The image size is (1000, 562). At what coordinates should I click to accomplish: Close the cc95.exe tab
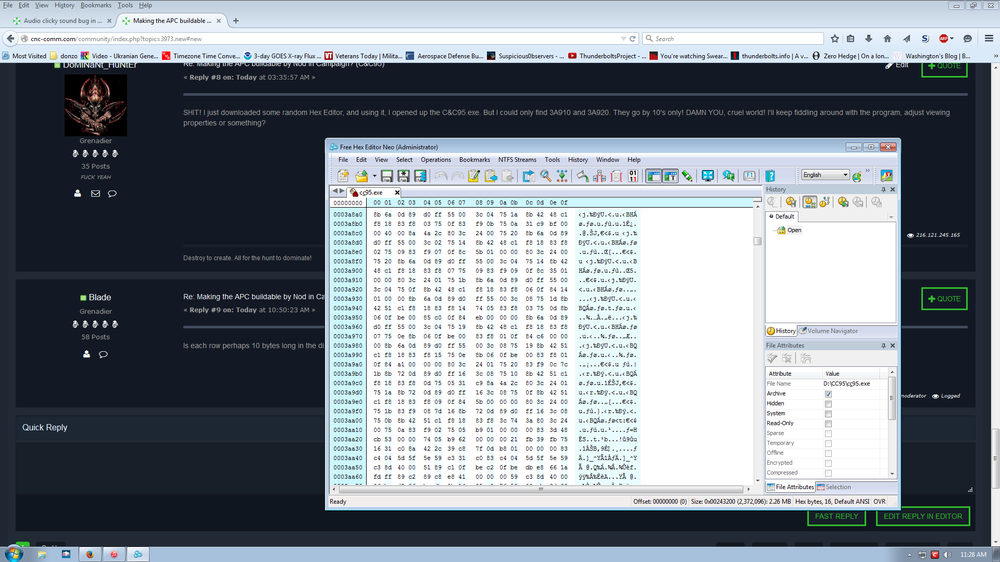tap(397, 192)
